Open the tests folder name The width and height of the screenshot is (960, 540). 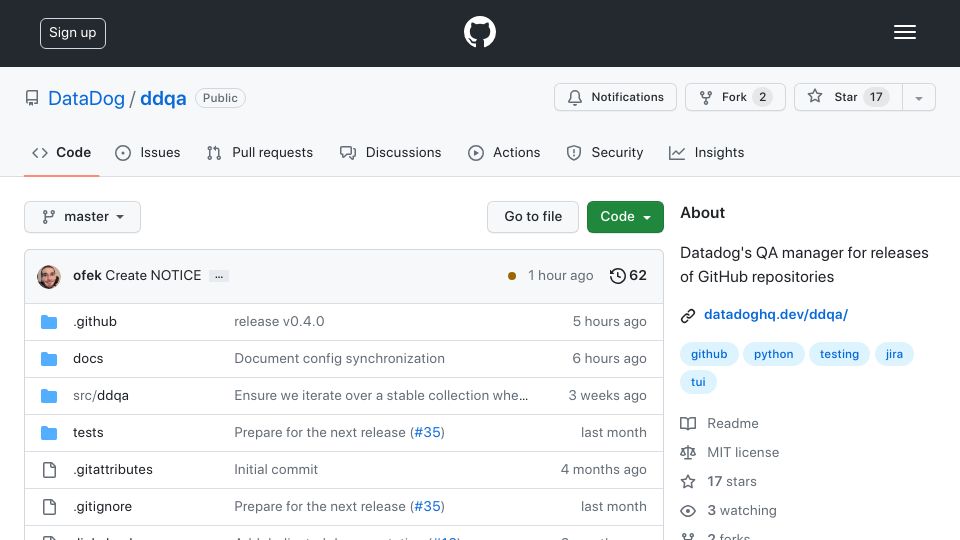[88, 433]
